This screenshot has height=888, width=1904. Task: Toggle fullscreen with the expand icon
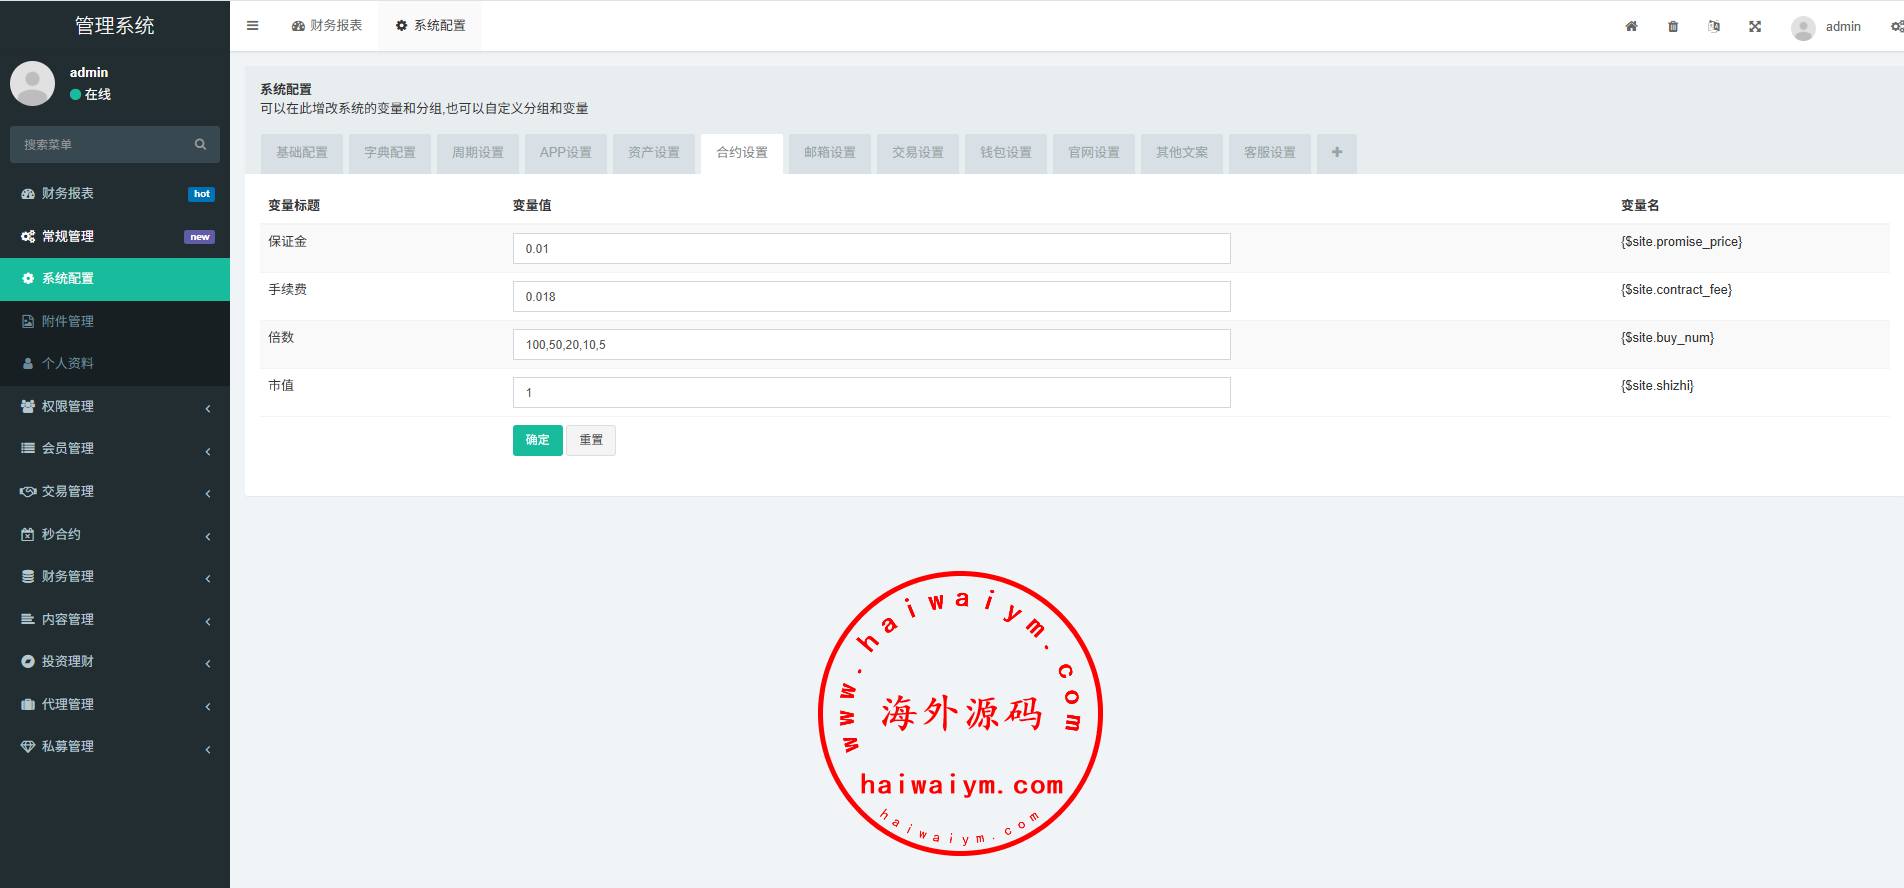(1755, 27)
